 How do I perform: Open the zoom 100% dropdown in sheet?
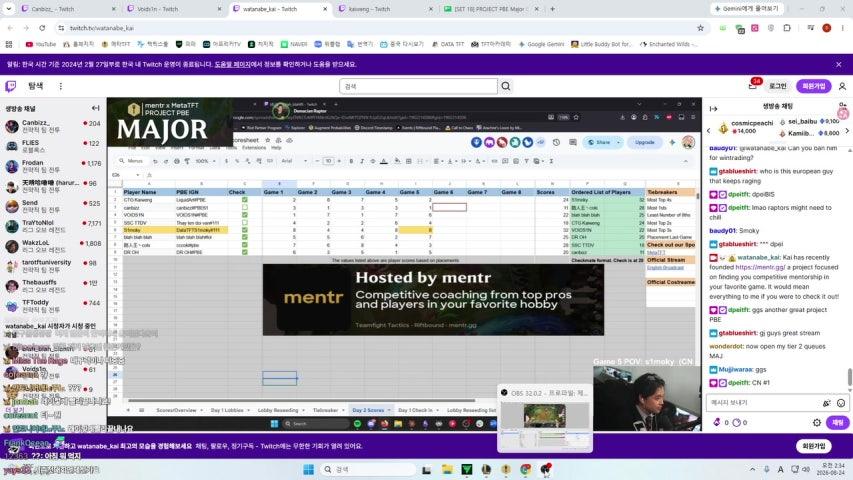tap(205, 161)
